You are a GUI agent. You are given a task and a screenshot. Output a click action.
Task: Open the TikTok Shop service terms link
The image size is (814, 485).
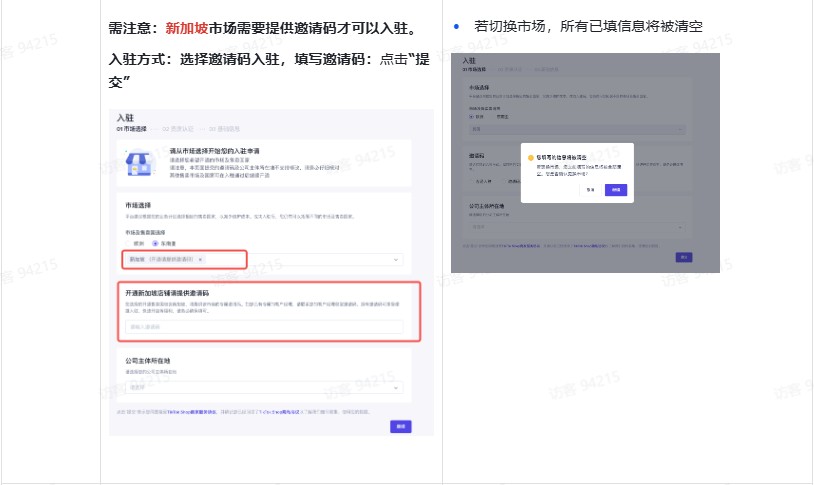point(191,411)
